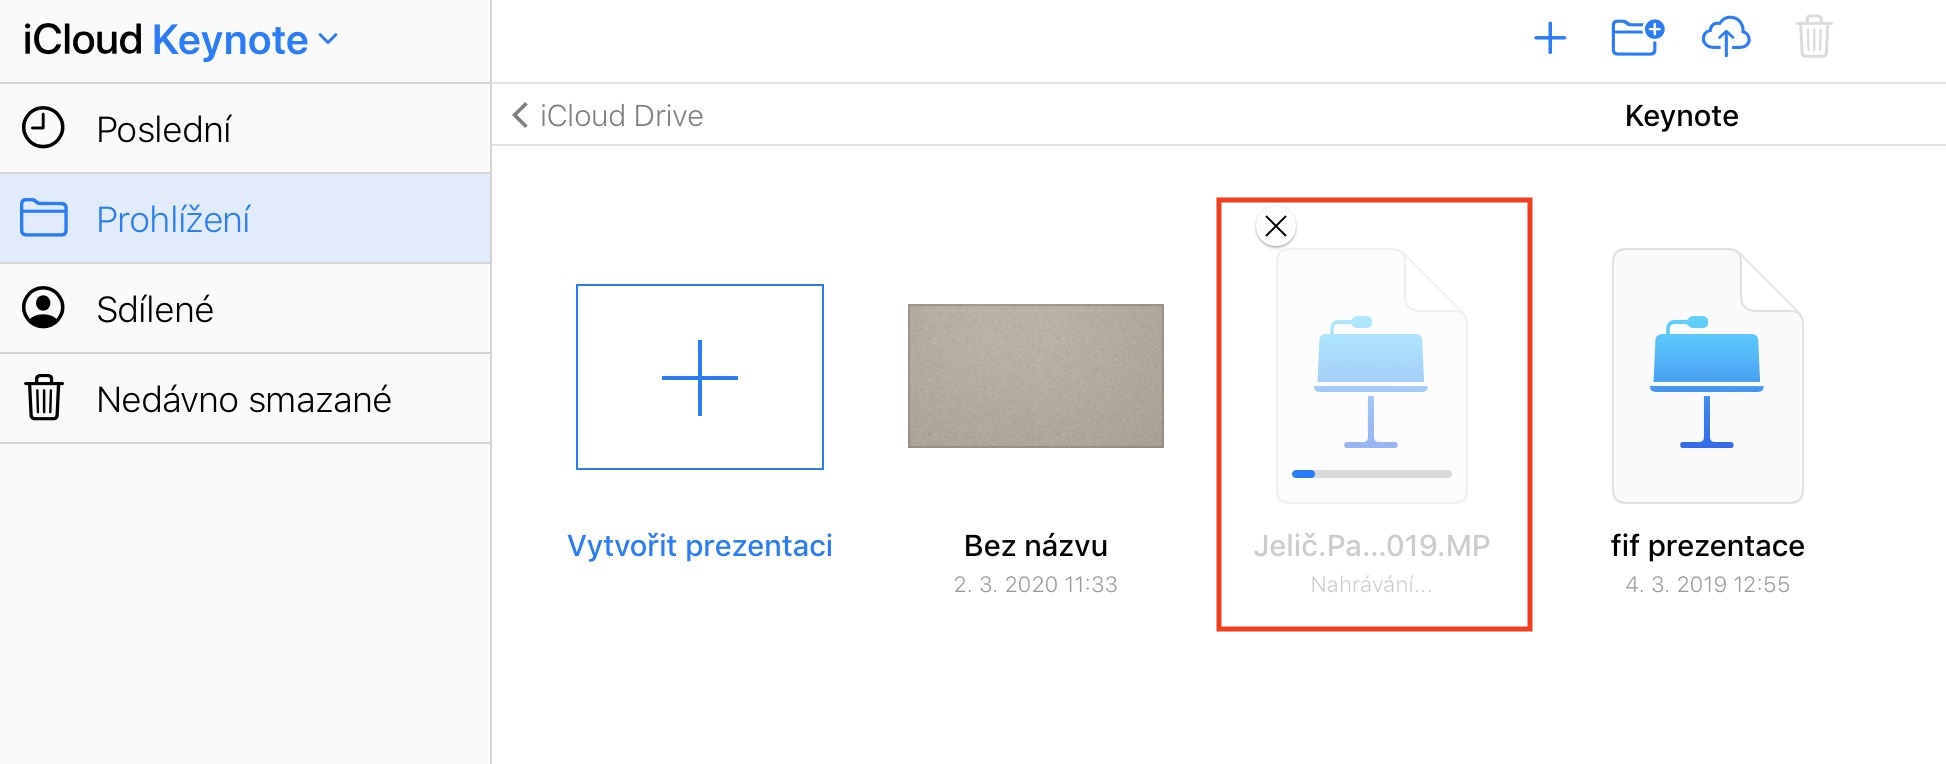Click the Jelič.Pa...019.MP file name

pos(1372,546)
